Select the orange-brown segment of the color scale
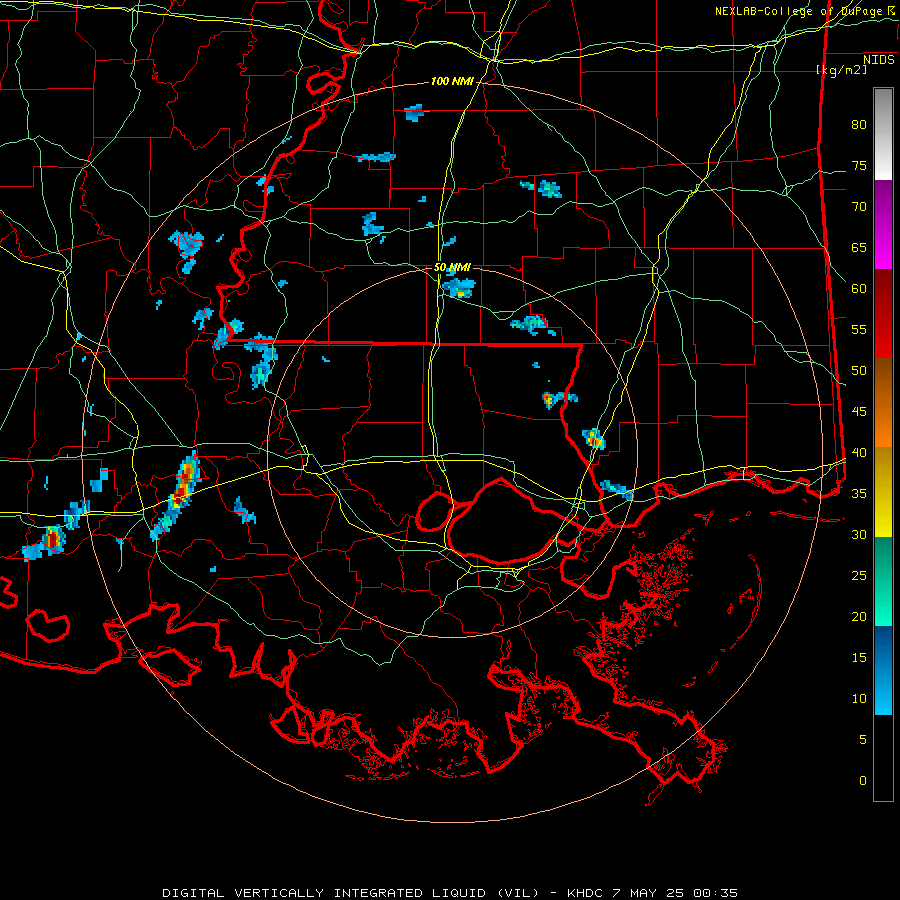Screen dimensions: 900x900 pyautogui.click(x=883, y=403)
